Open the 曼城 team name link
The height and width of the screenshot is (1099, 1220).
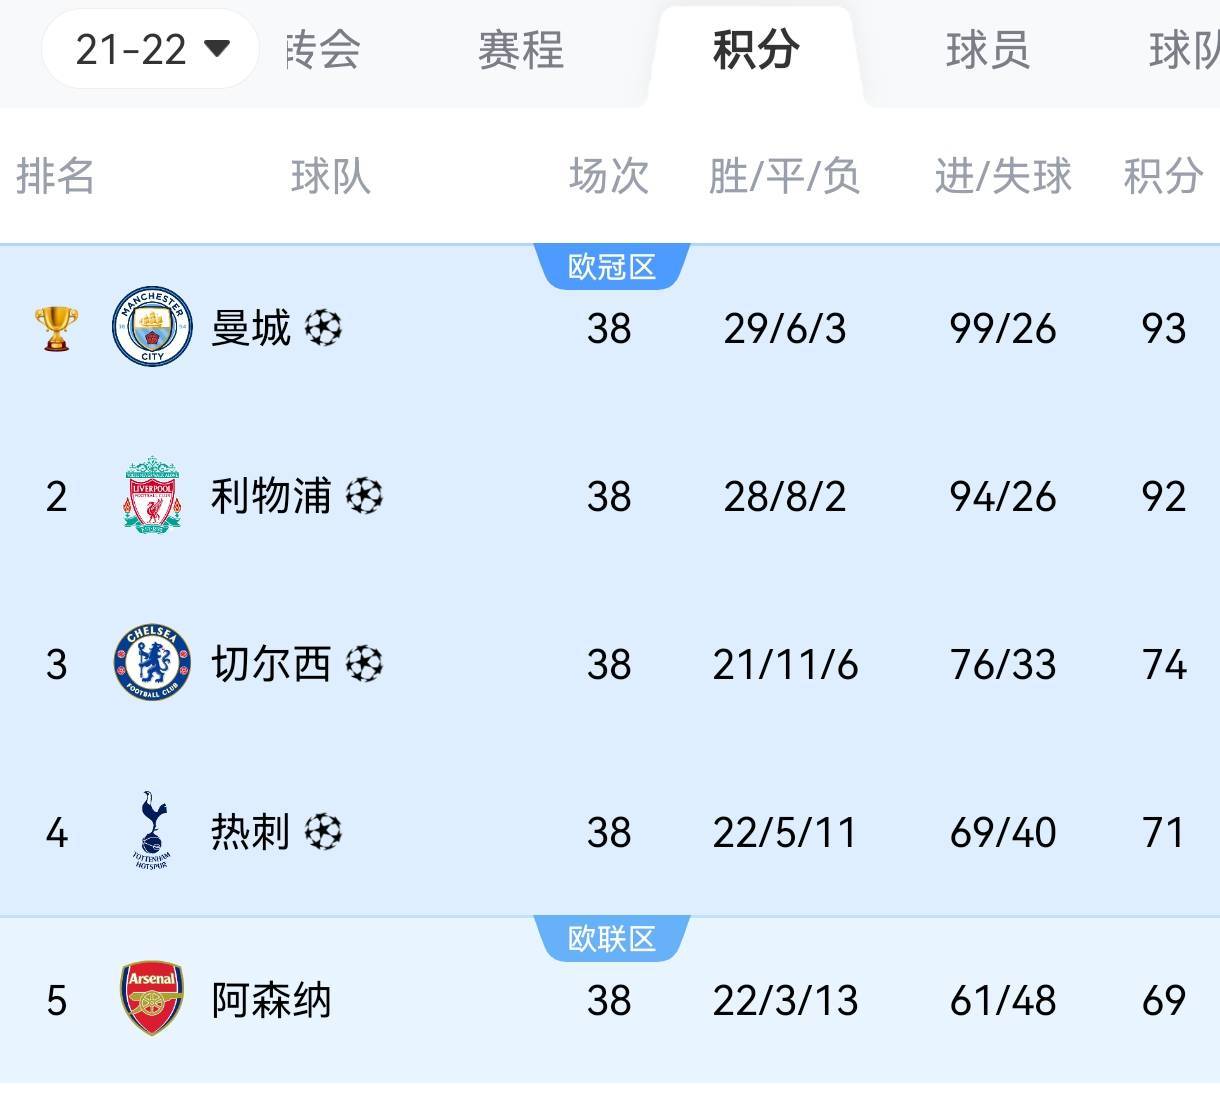click(x=250, y=328)
